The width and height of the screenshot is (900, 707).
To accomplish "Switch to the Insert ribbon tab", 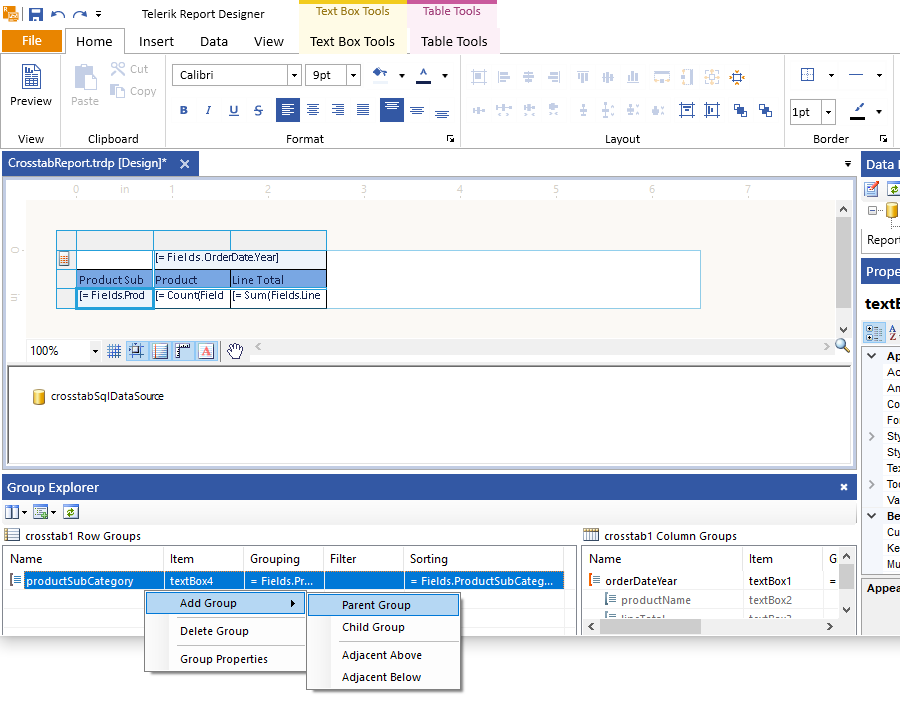I will click(x=156, y=41).
